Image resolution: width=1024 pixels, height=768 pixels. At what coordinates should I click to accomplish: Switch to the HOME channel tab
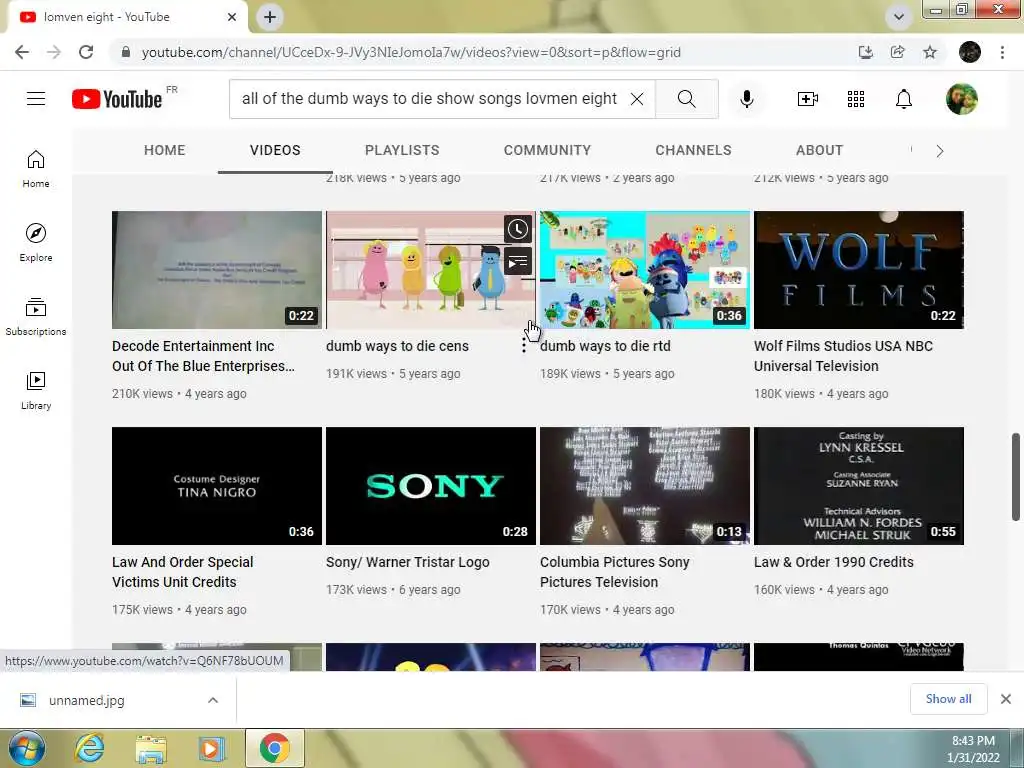click(x=165, y=150)
